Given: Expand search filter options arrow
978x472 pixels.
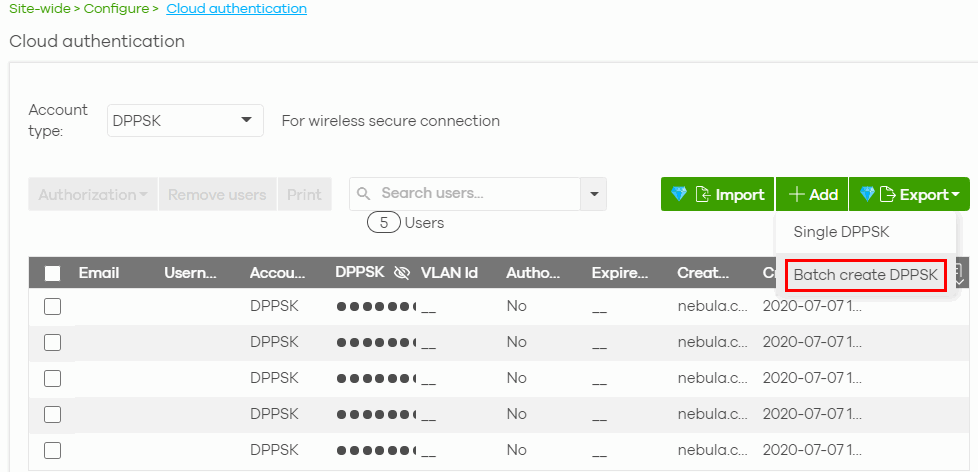Looking at the screenshot, I should point(594,194).
